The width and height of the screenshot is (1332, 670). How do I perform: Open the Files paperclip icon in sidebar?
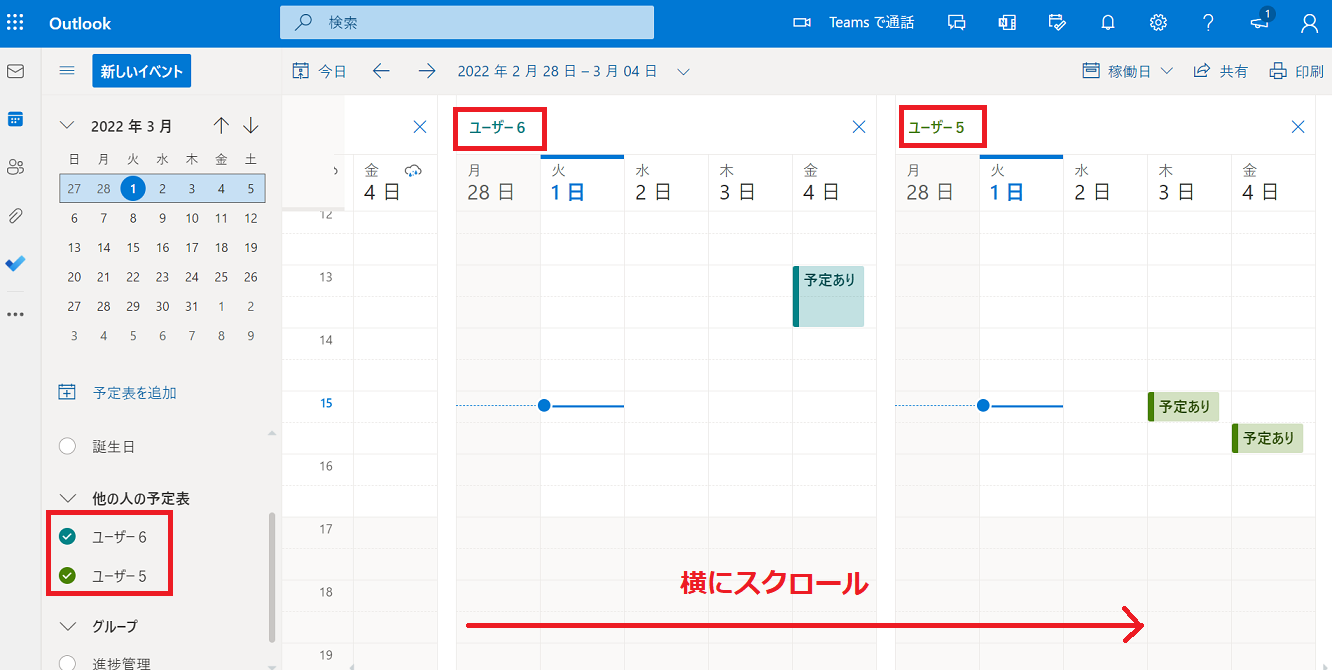click(15, 215)
